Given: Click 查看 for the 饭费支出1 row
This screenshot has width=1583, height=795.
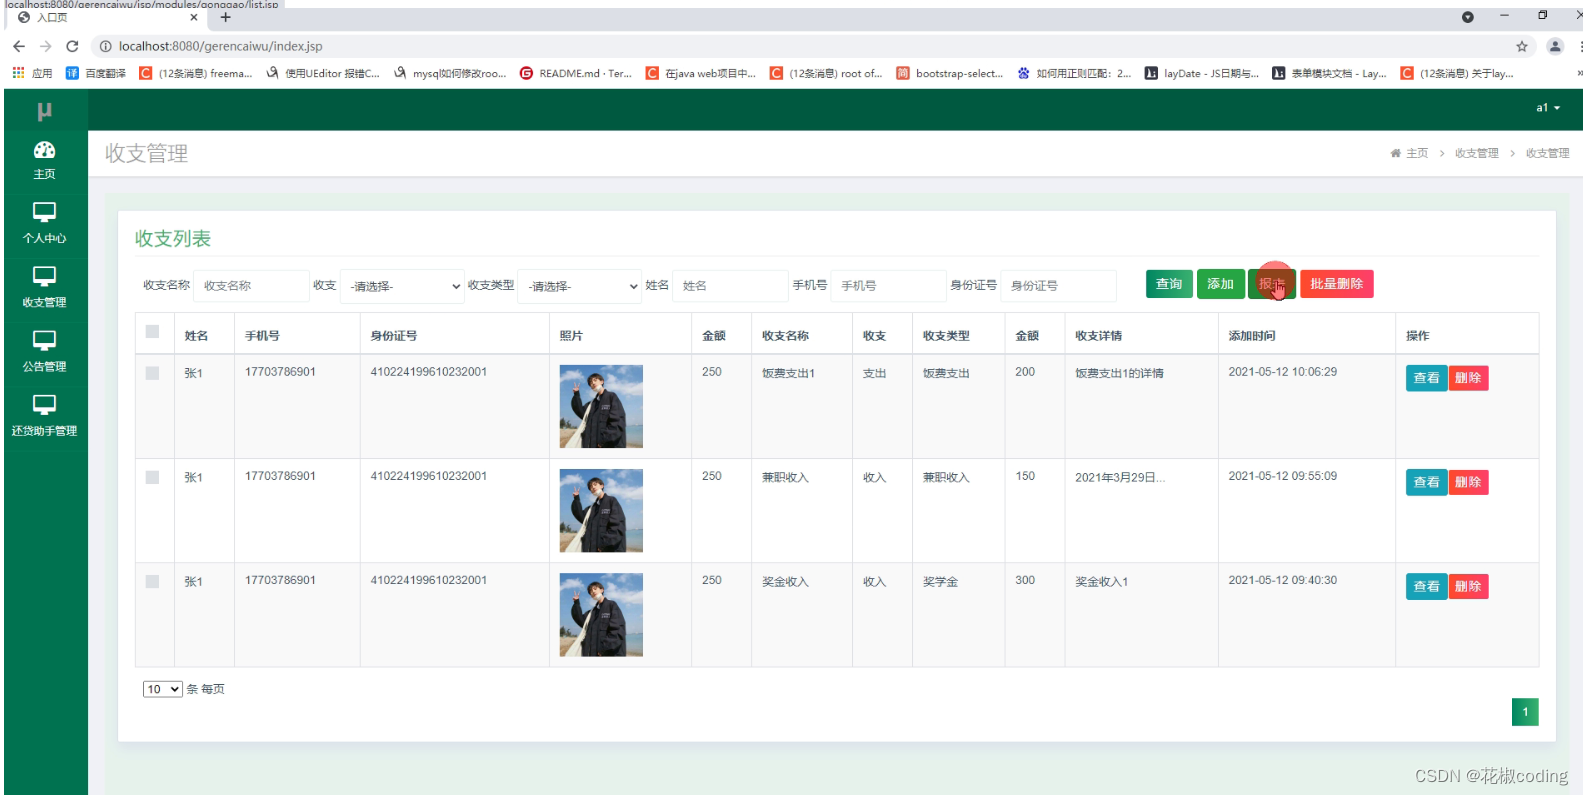Looking at the screenshot, I should tap(1426, 378).
